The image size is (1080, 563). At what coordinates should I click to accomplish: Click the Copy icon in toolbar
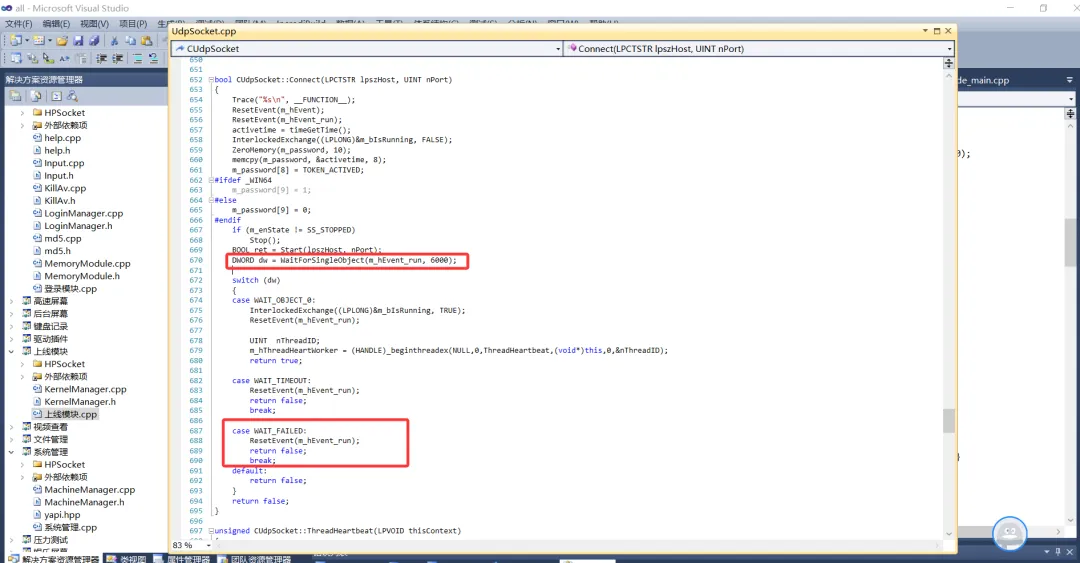click(130, 41)
